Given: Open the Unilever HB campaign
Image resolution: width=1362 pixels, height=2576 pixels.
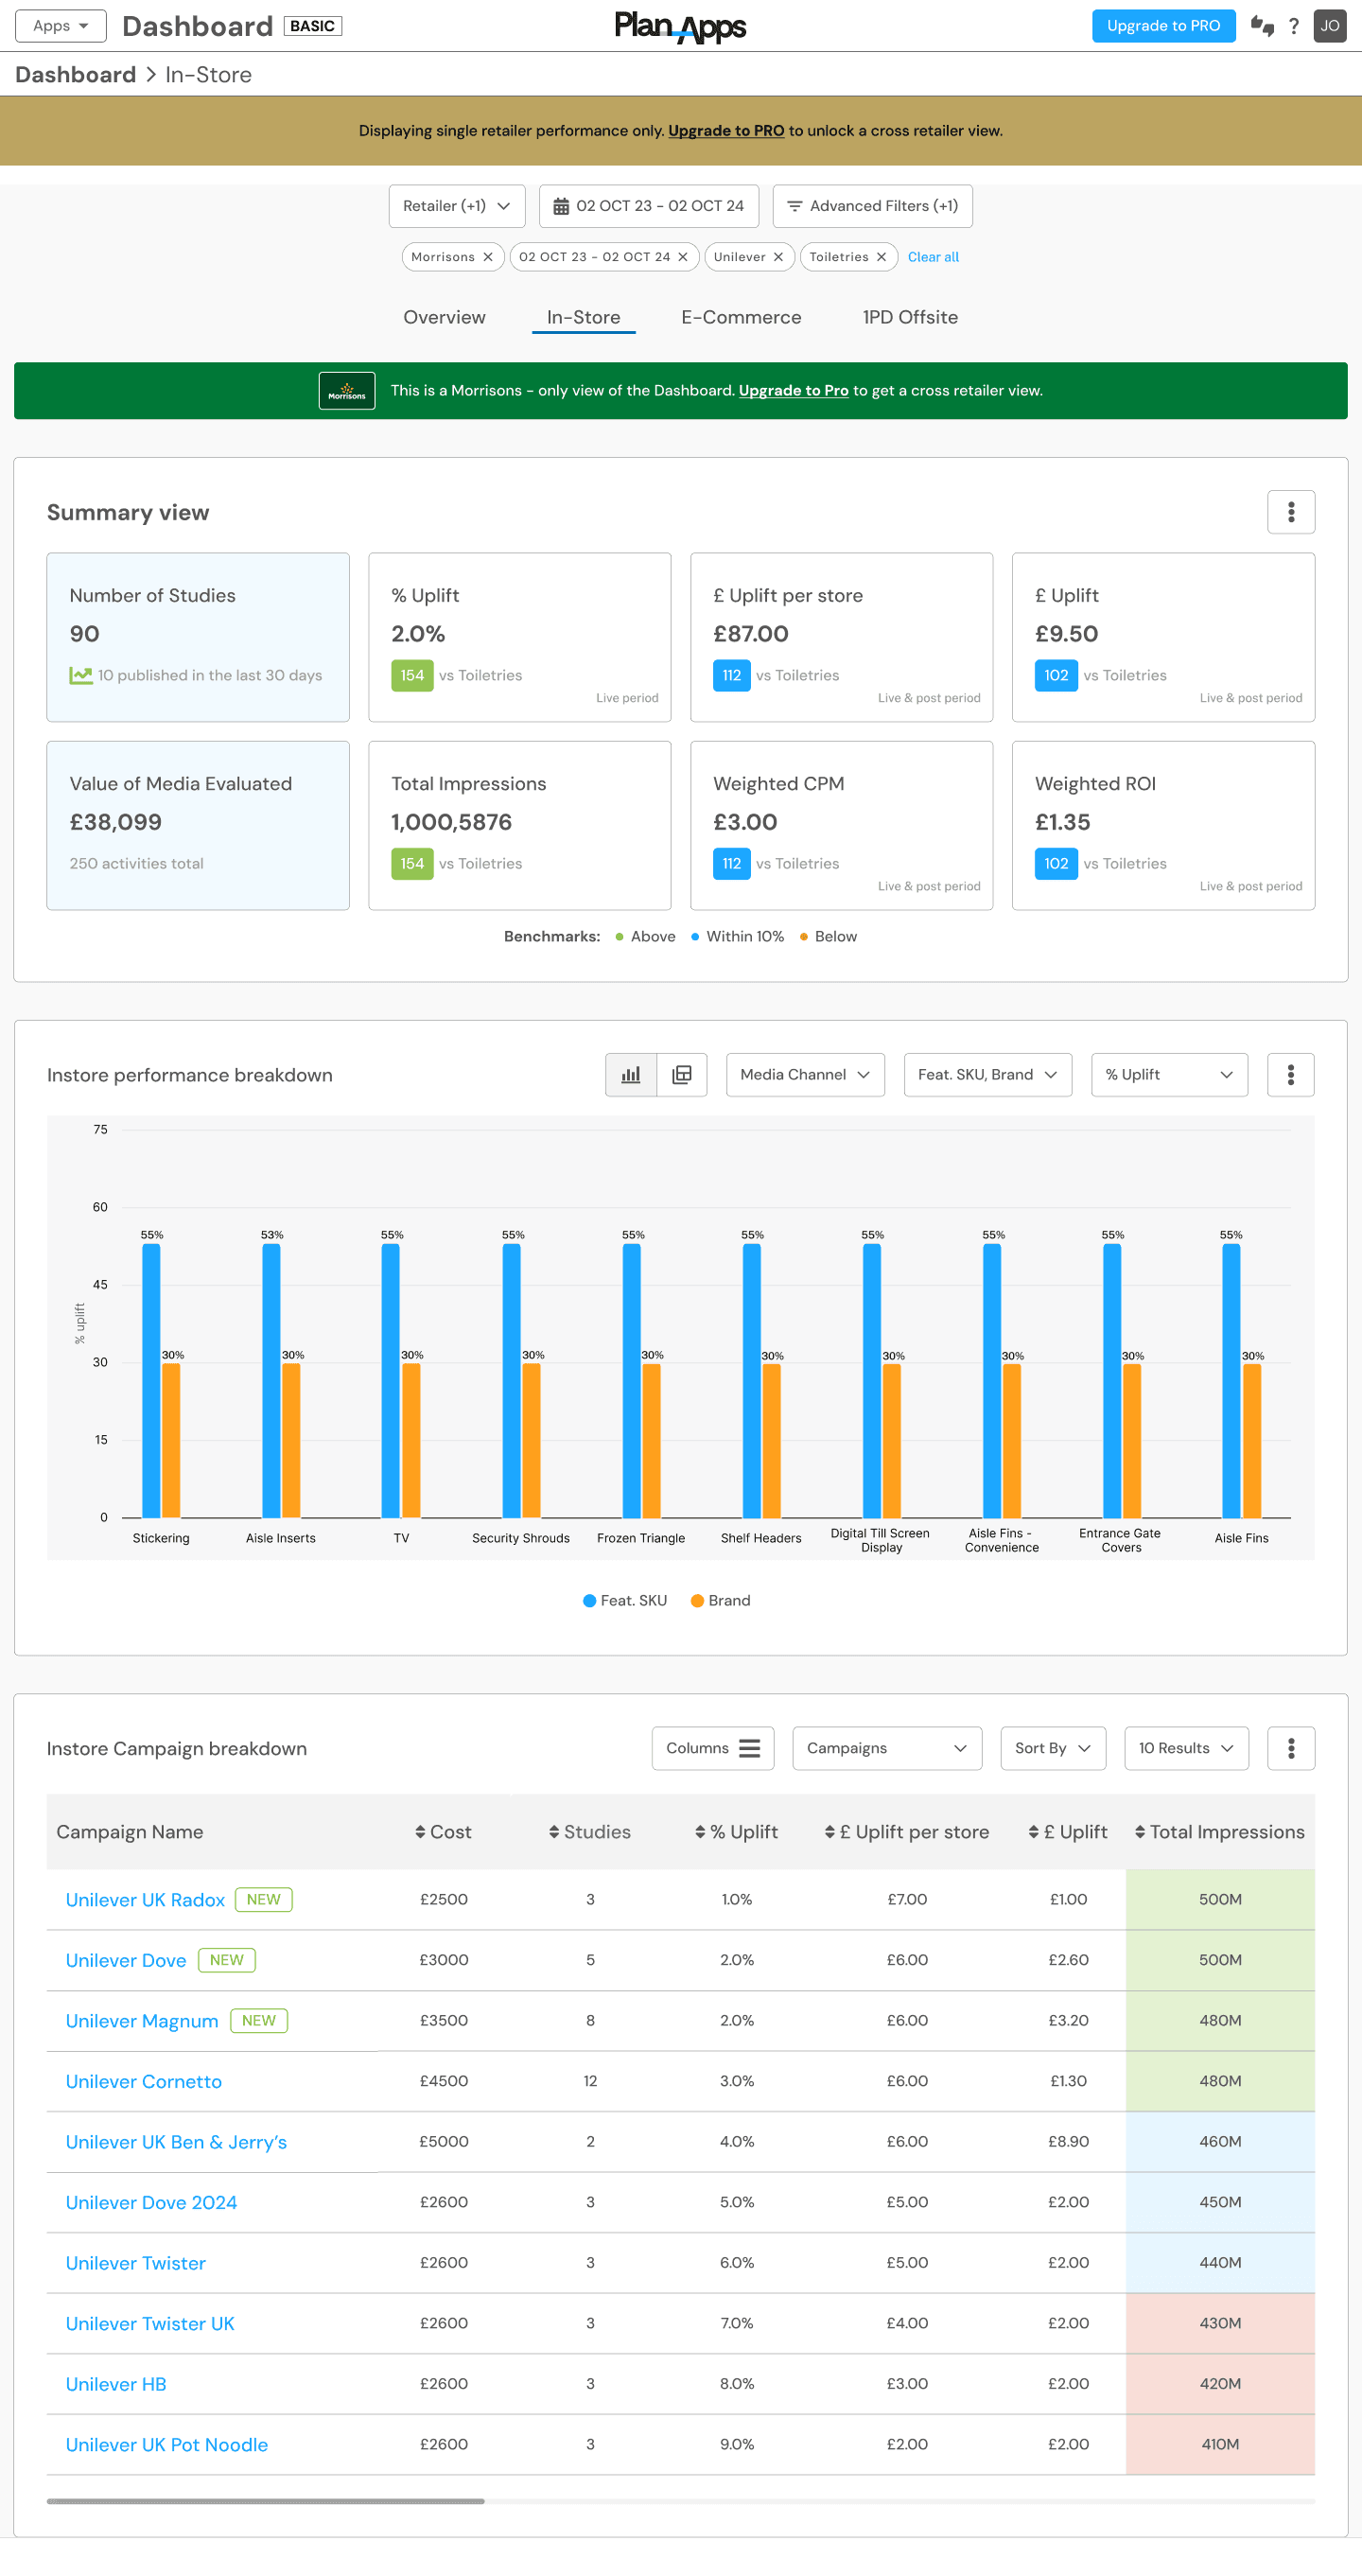Looking at the screenshot, I should (116, 2384).
